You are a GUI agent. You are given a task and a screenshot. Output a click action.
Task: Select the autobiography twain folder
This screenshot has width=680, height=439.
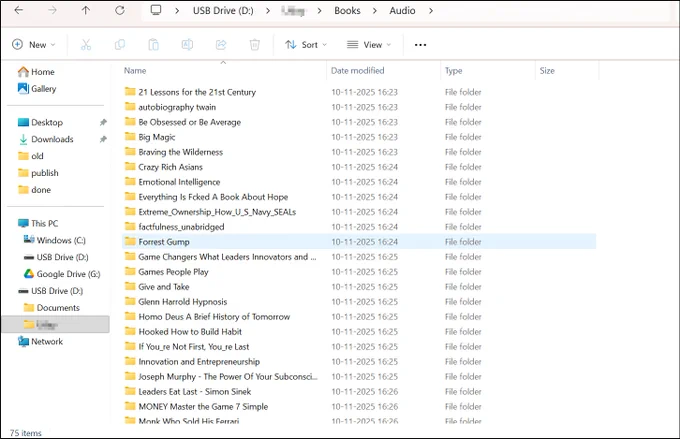(177, 107)
